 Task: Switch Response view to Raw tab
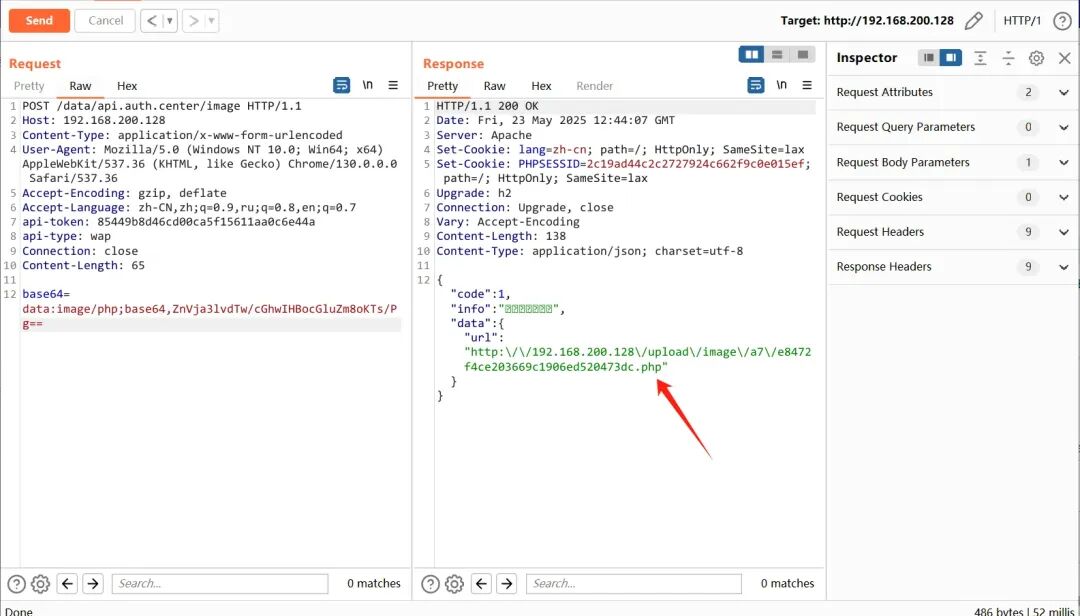click(494, 86)
